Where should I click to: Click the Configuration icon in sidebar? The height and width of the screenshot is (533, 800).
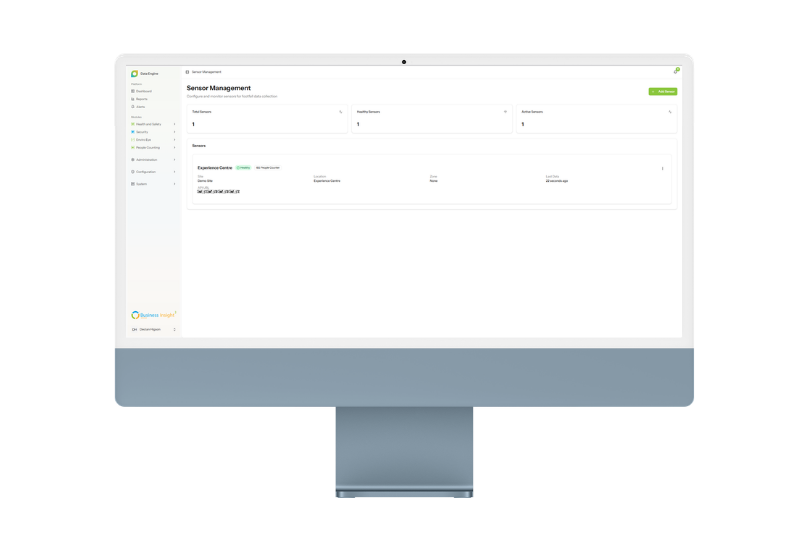(x=133, y=172)
